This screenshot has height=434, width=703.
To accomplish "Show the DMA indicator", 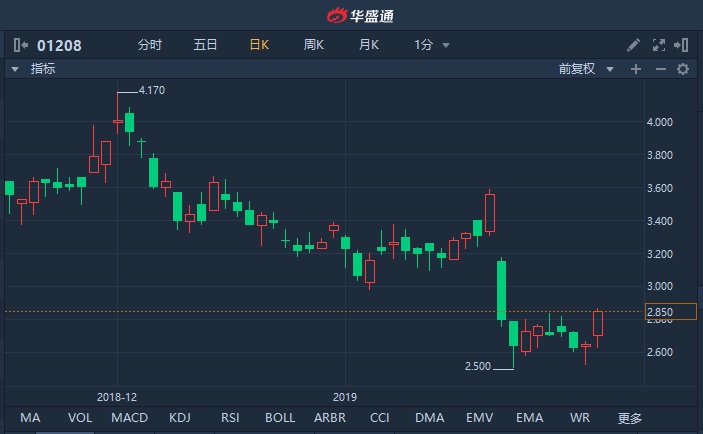I will (430, 418).
